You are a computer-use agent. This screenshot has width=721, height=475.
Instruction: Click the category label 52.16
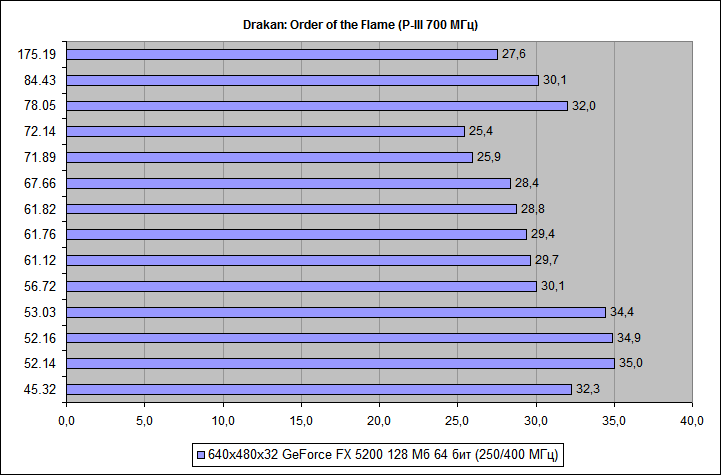[40, 338]
